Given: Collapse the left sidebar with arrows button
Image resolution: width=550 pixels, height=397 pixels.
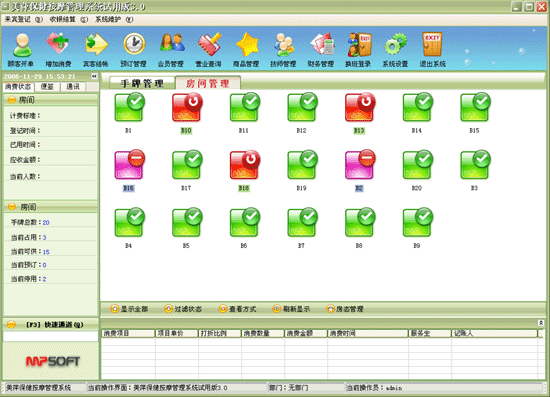Looking at the screenshot, I should point(94,76).
